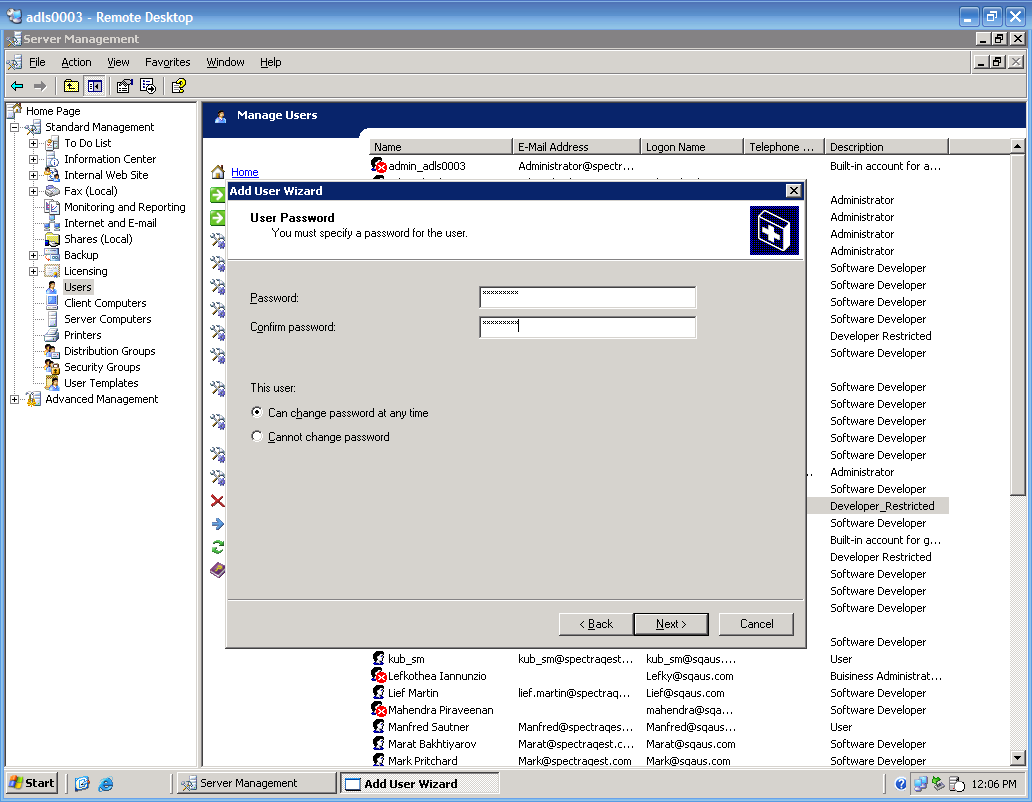
Task: Expand the To Do List node
Action: (33, 143)
